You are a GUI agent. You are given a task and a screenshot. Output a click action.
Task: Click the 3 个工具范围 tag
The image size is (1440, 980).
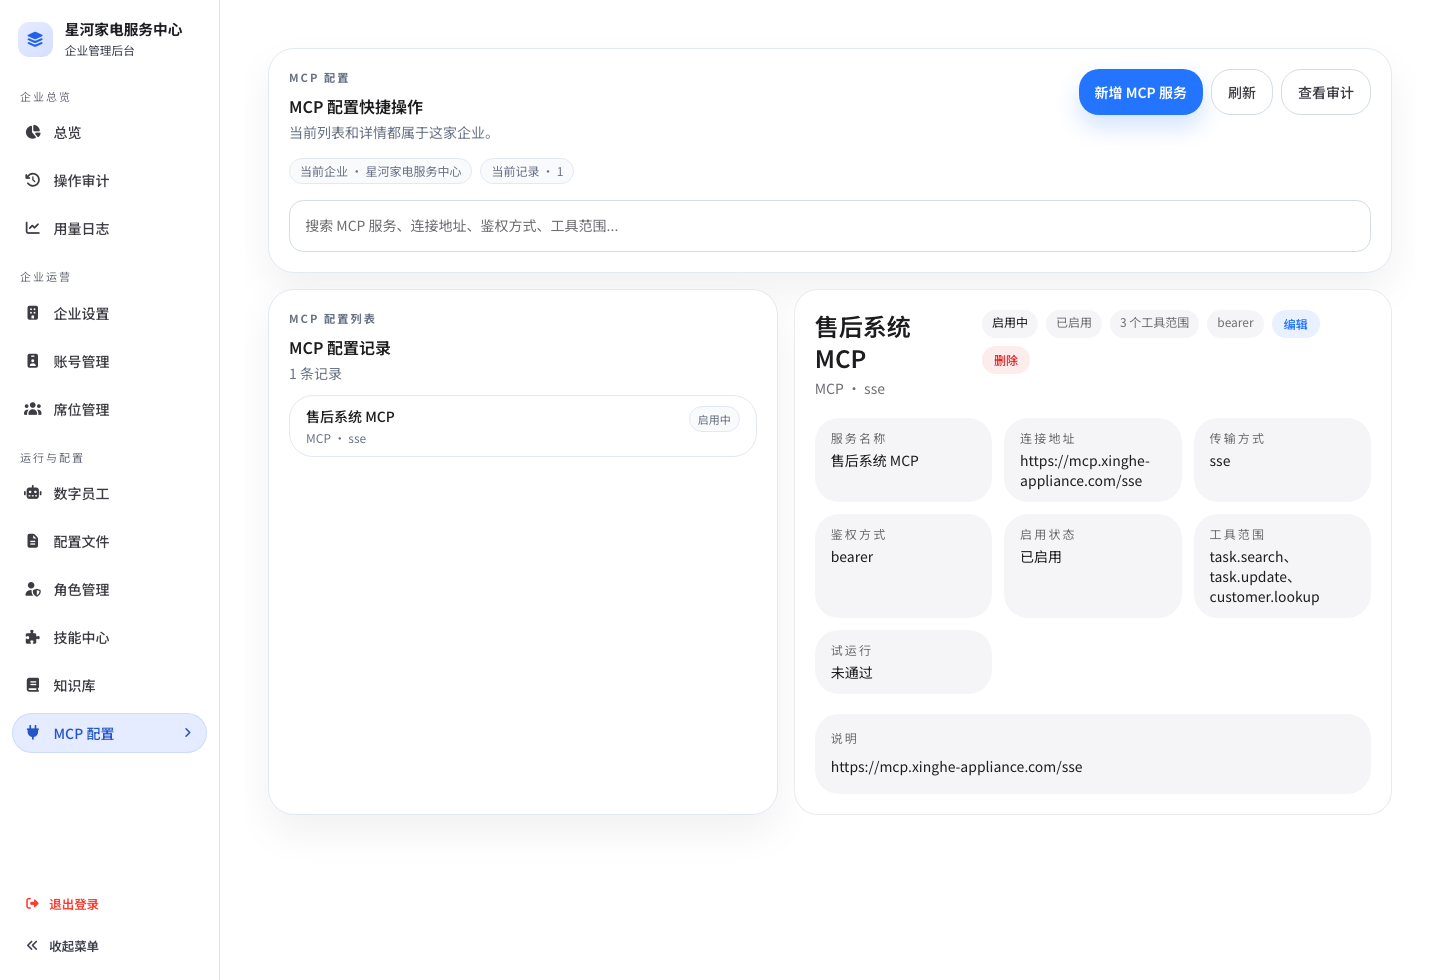(x=1154, y=323)
